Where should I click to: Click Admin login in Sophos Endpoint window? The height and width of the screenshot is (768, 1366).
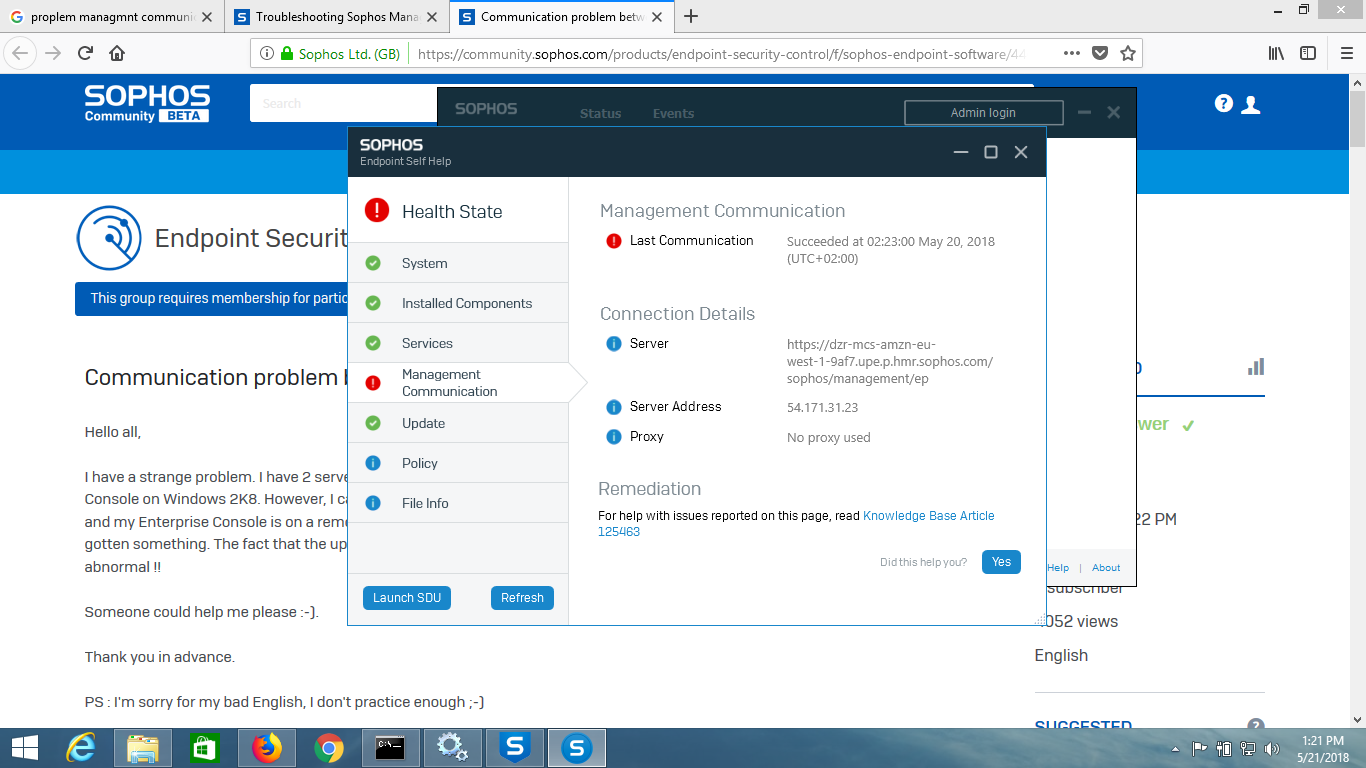point(983,113)
